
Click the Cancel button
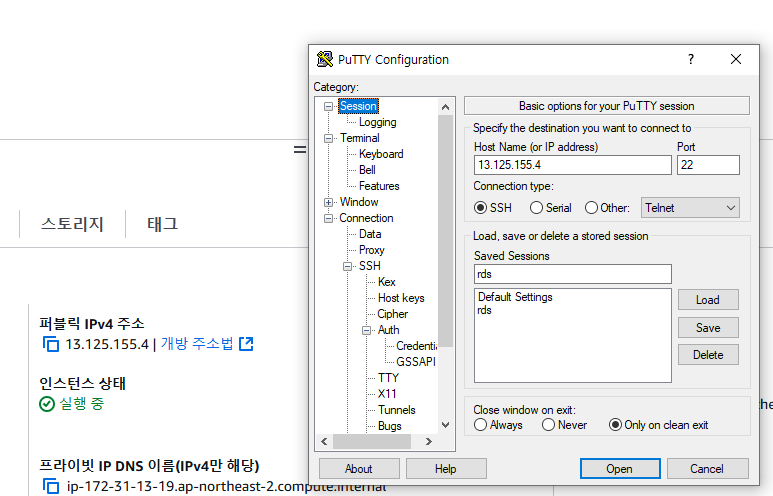point(707,468)
